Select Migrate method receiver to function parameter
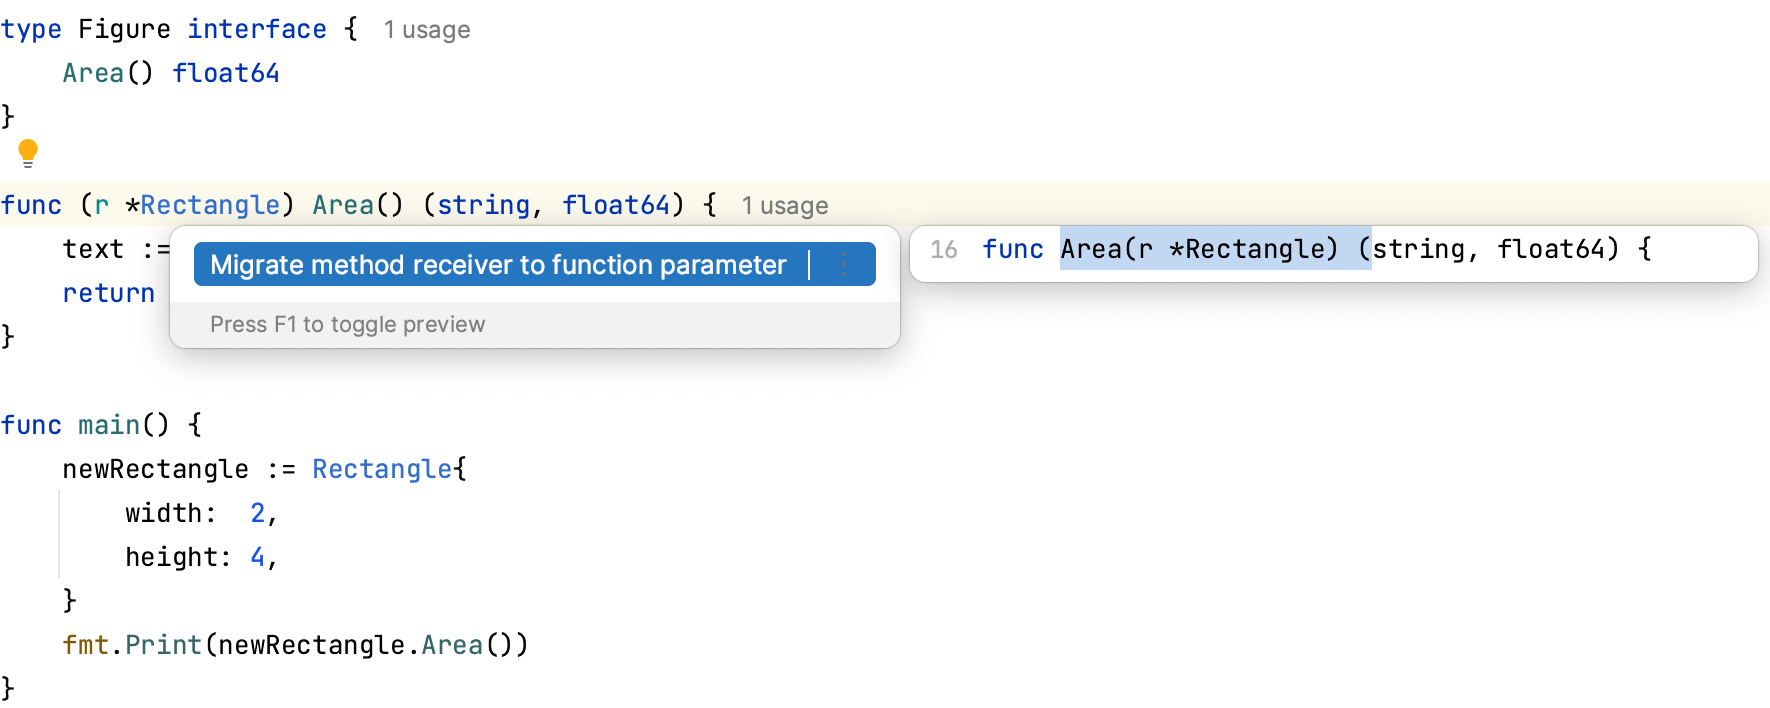Viewport: 1770px width, 708px height. 498,265
